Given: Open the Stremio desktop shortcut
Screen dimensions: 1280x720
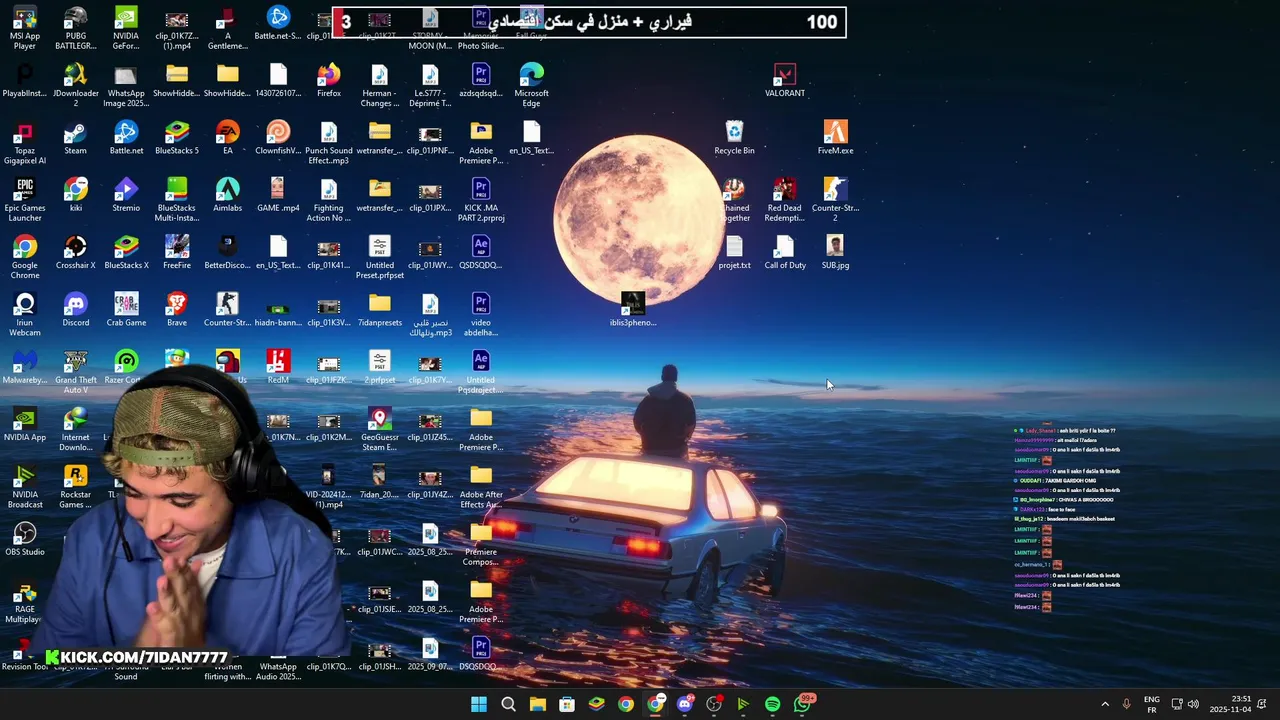Looking at the screenshot, I should coord(126,195).
